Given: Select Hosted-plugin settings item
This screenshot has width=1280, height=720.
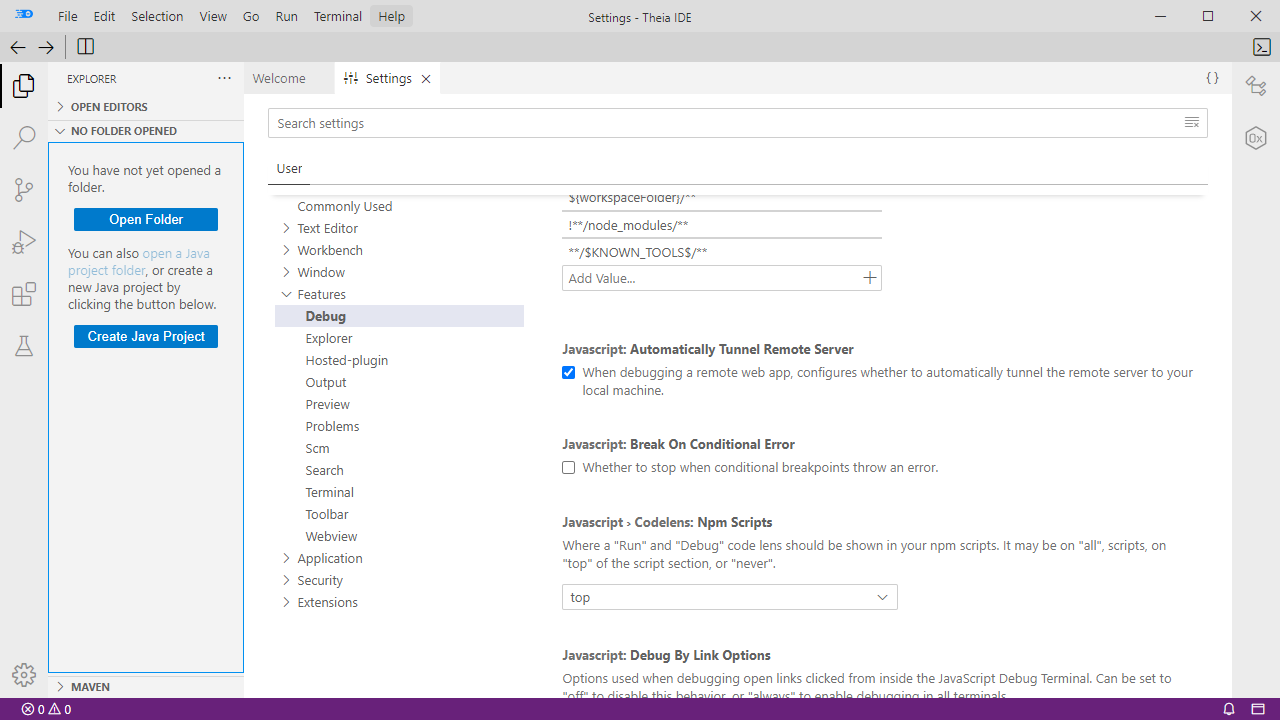Looking at the screenshot, I should click(x=347, y=360).
